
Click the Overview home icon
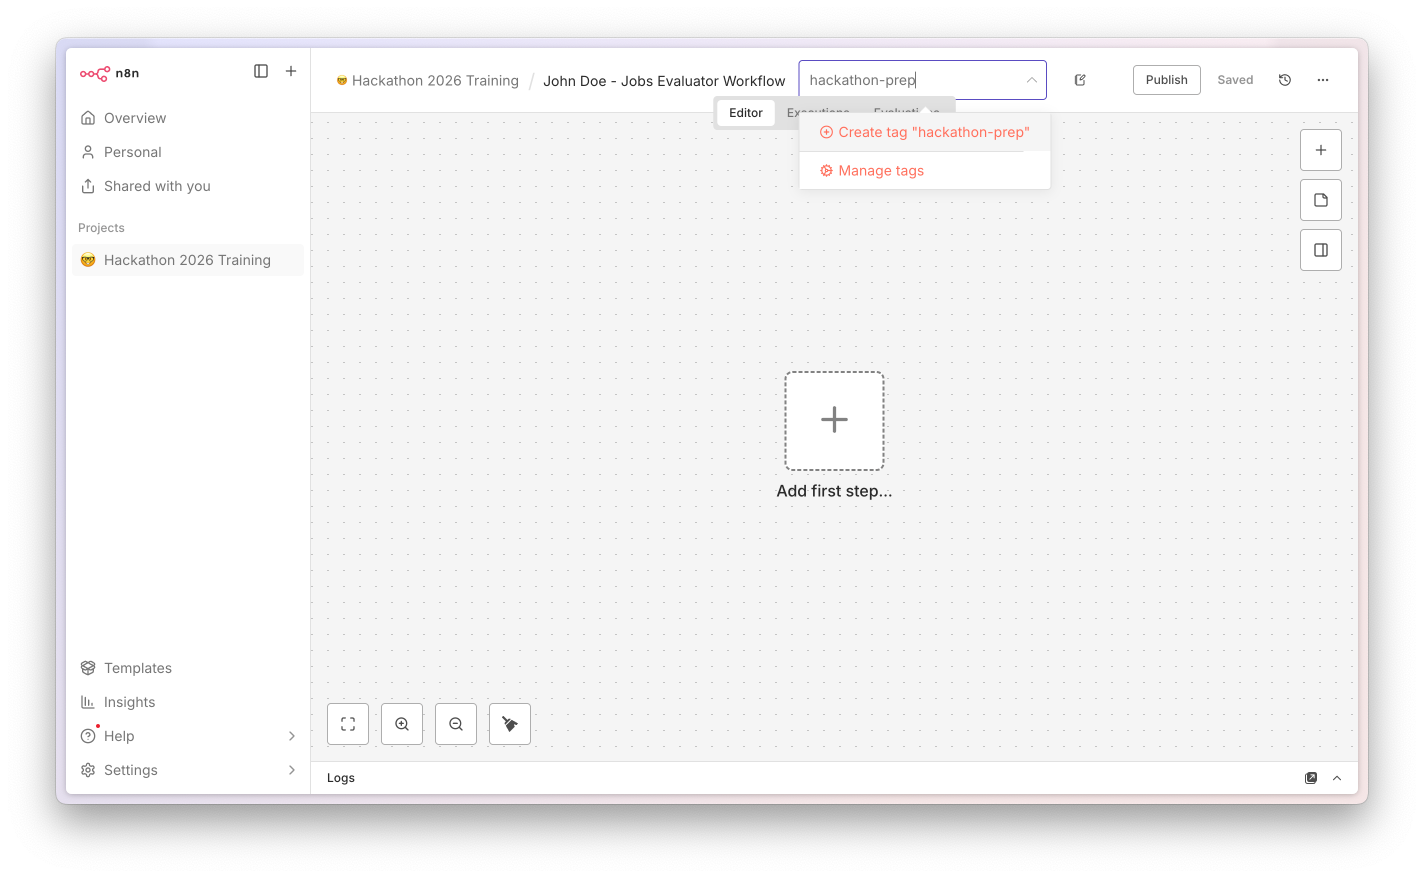[x=88, y=118]
